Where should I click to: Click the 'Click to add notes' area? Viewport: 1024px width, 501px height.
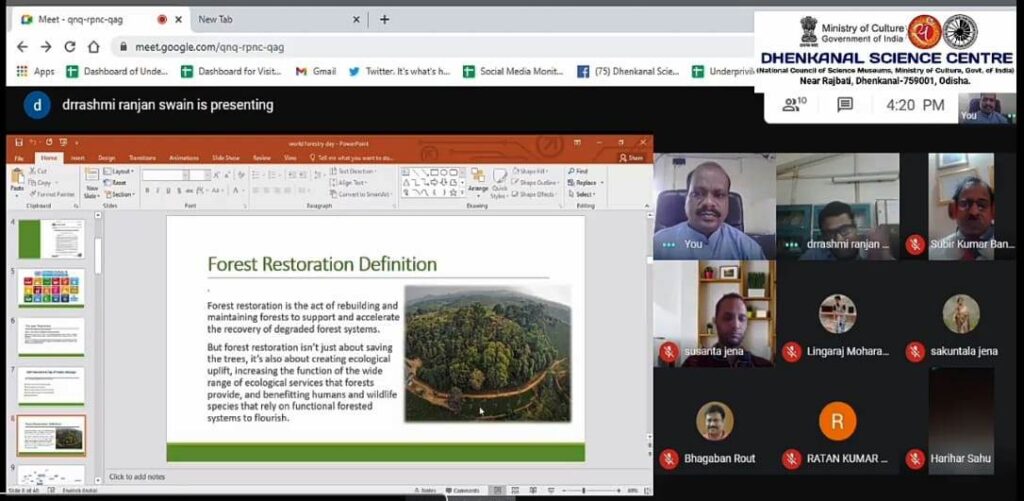click(137, 477)
